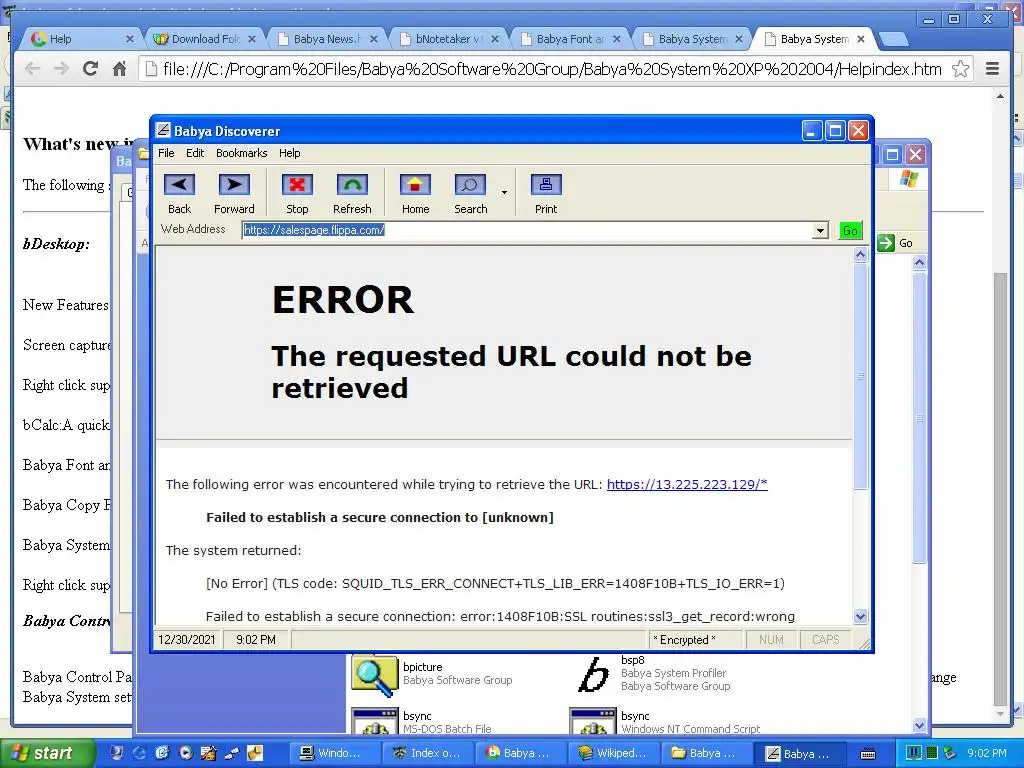Click the Print icon in Babya Discoverer

[x=546, y=185]
